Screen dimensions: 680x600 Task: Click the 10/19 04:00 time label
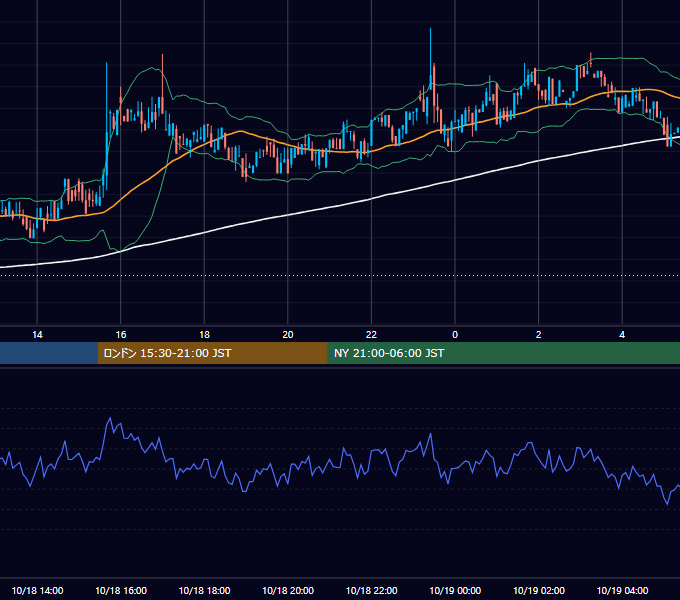pos(622,590)
